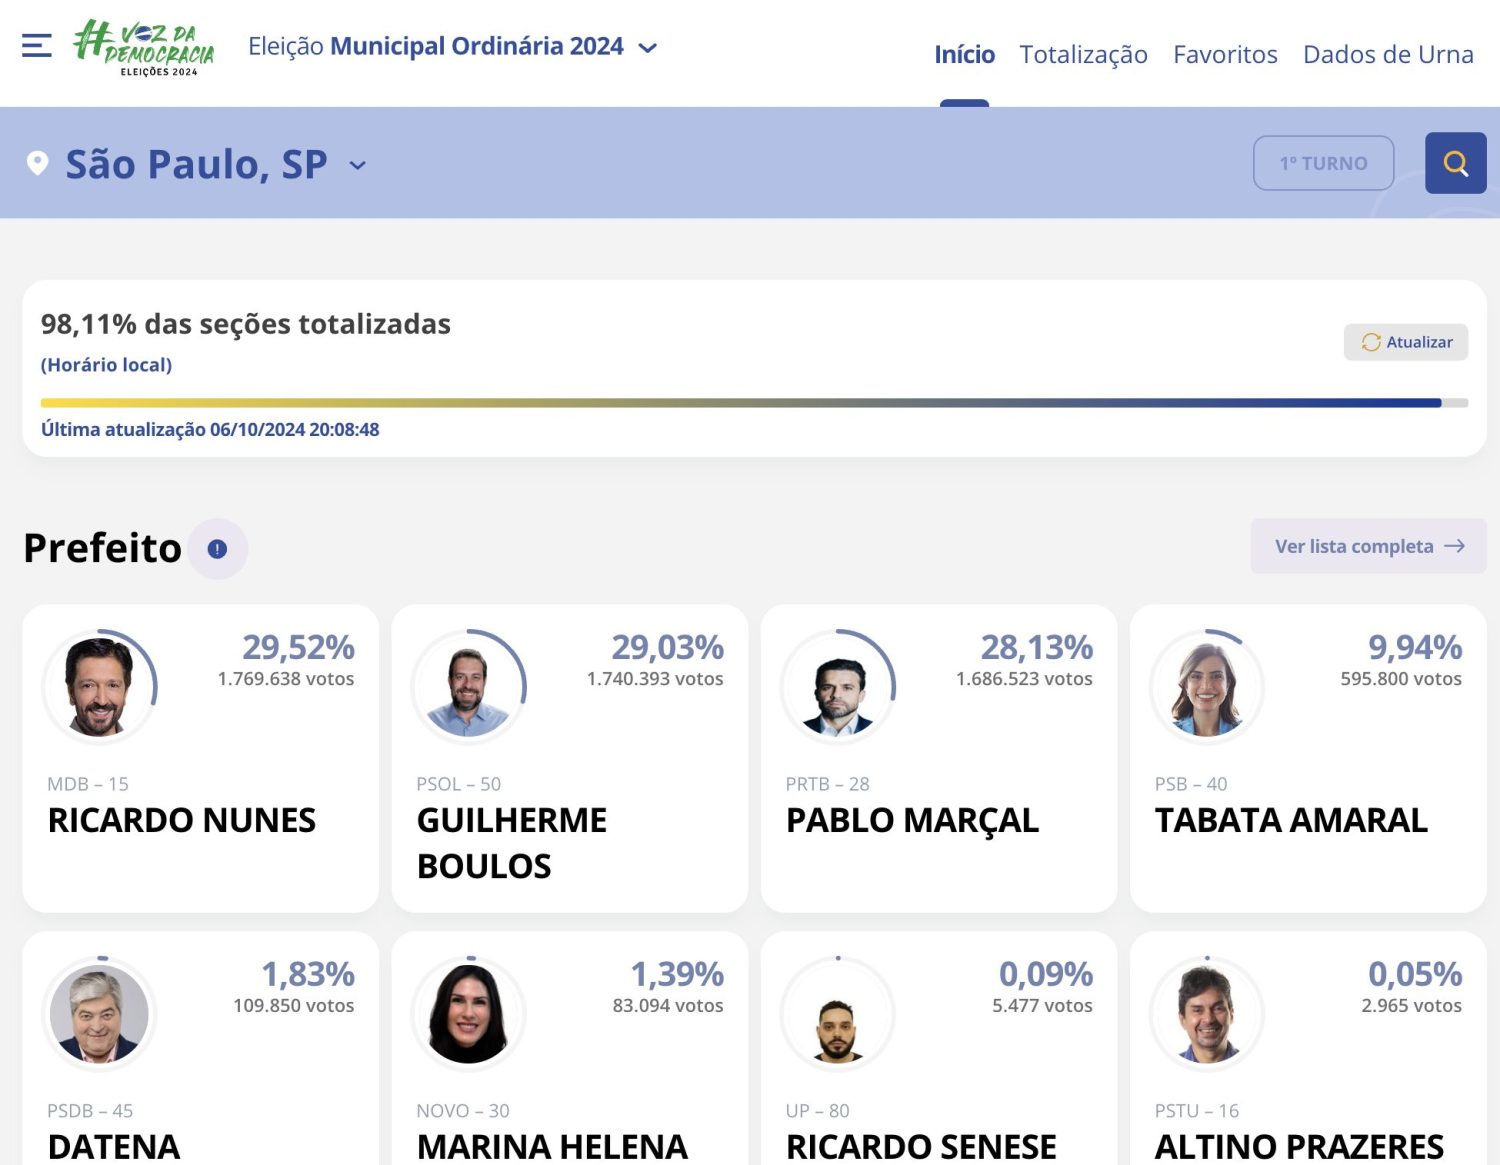Click the Voz da Democracia logo

(144, 47)
